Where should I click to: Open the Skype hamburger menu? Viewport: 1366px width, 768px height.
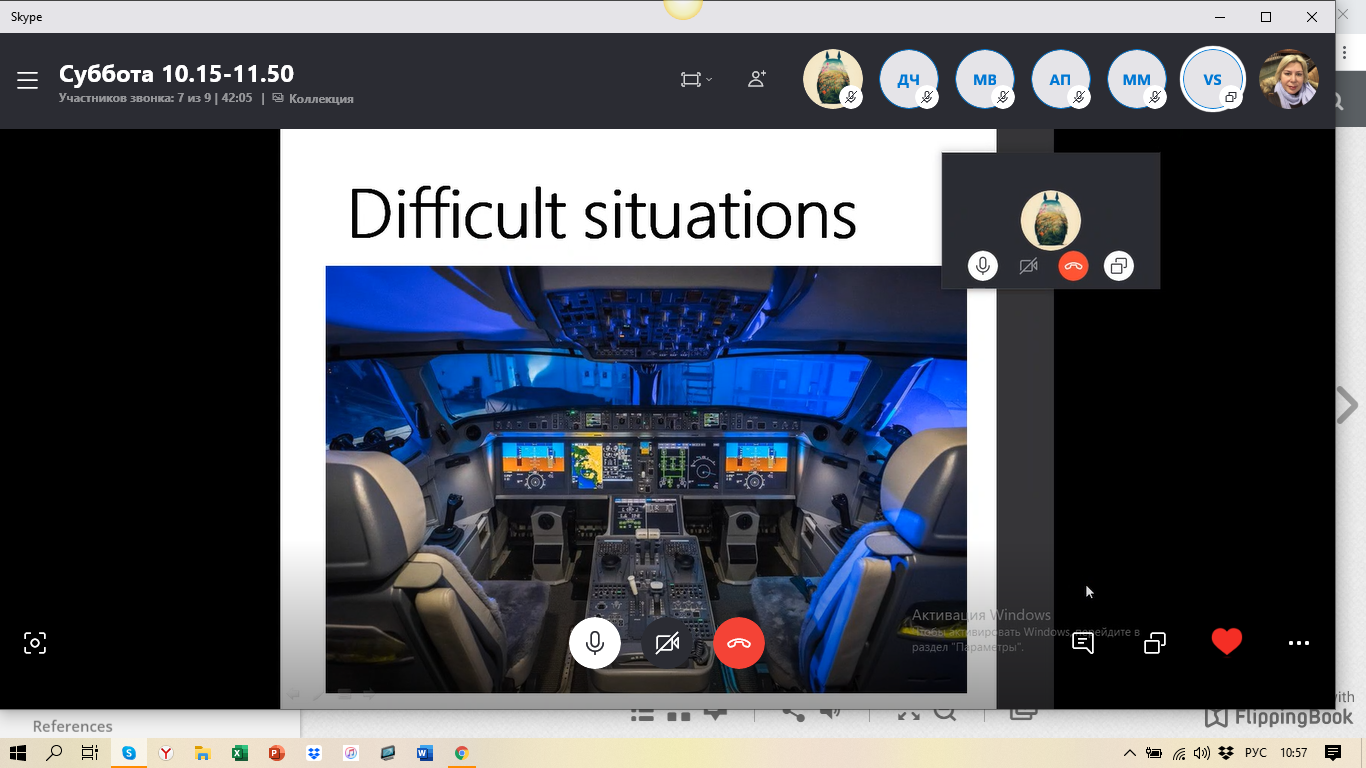(x=27, y=81)
